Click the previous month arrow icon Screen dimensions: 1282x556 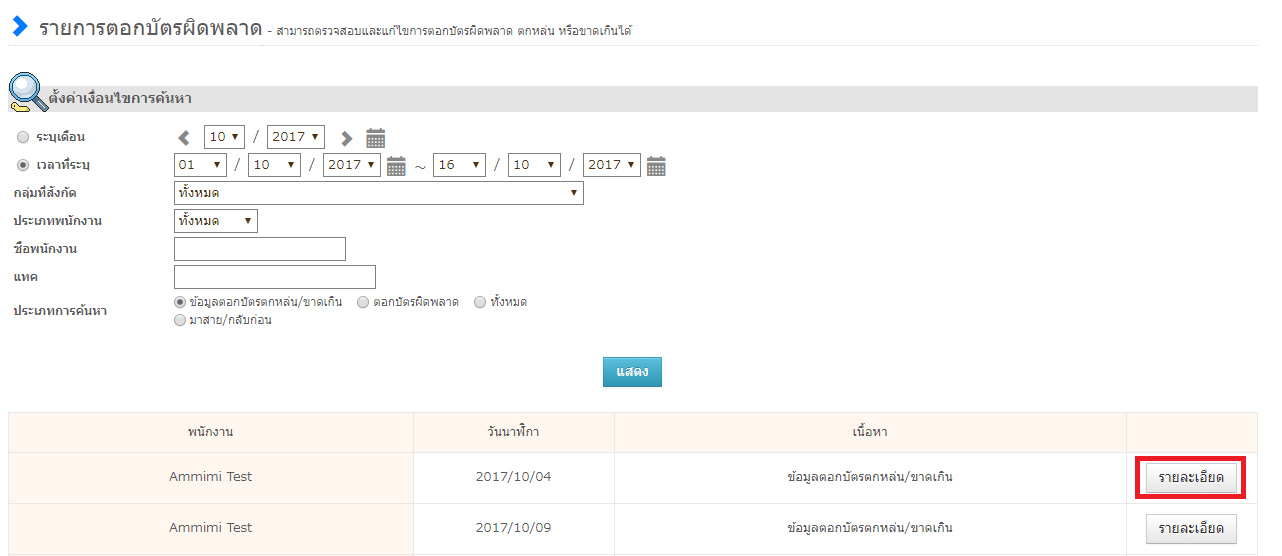point(184,138)
